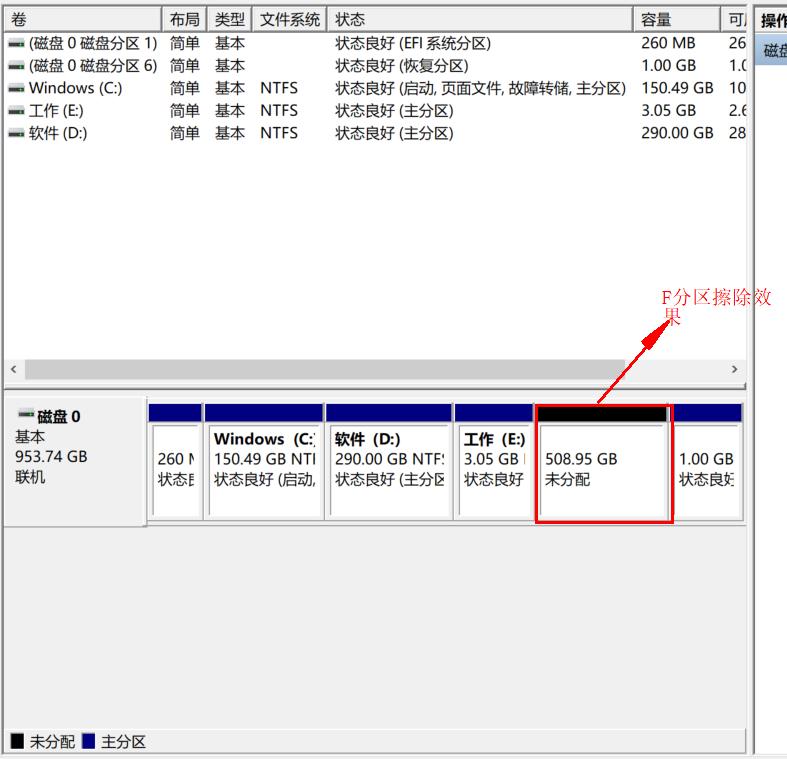
Task: Click drive icon beside 软件 (D:) volume
Action: [16, 133]
